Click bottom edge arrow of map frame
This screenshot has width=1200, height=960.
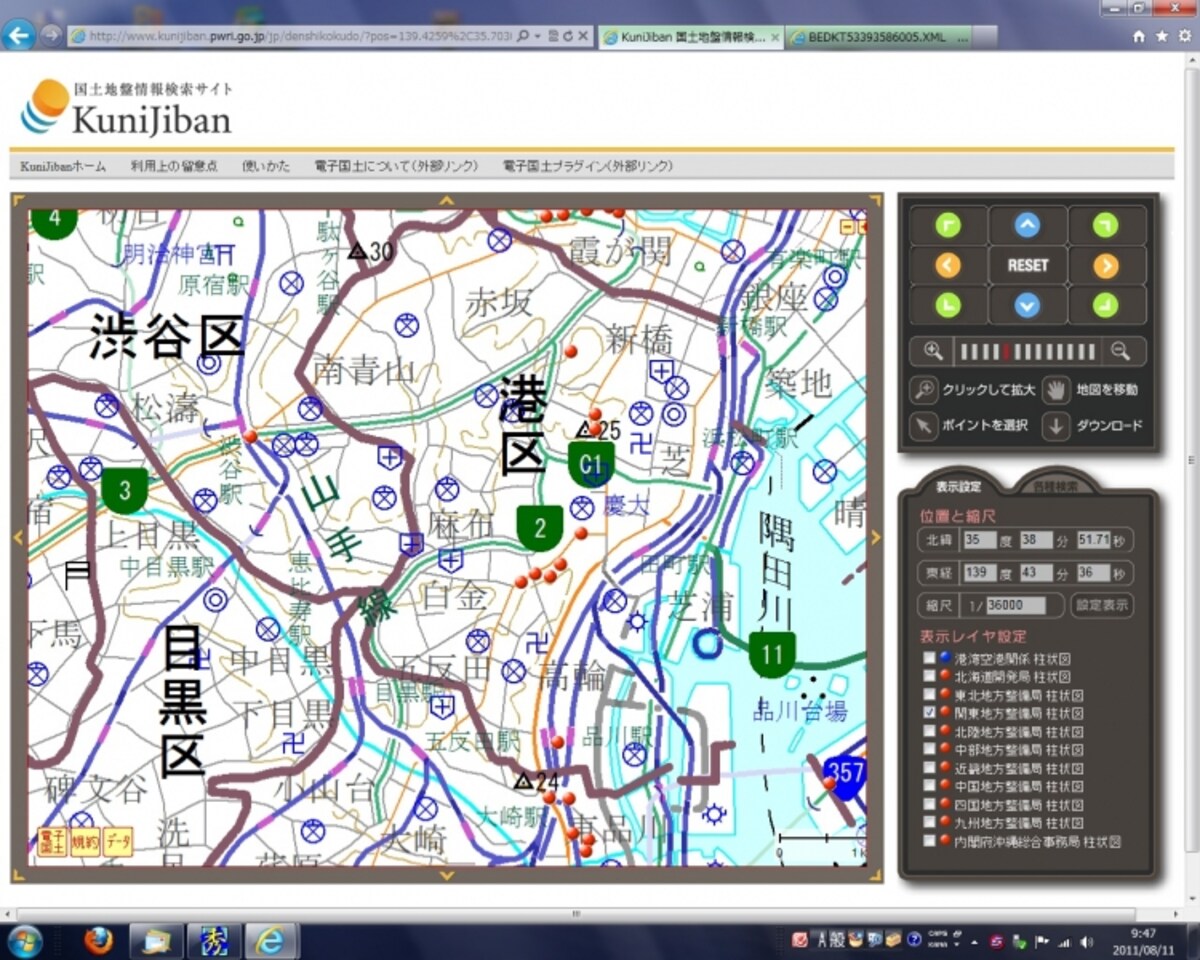pyautogui.click(x=446, y=875)
